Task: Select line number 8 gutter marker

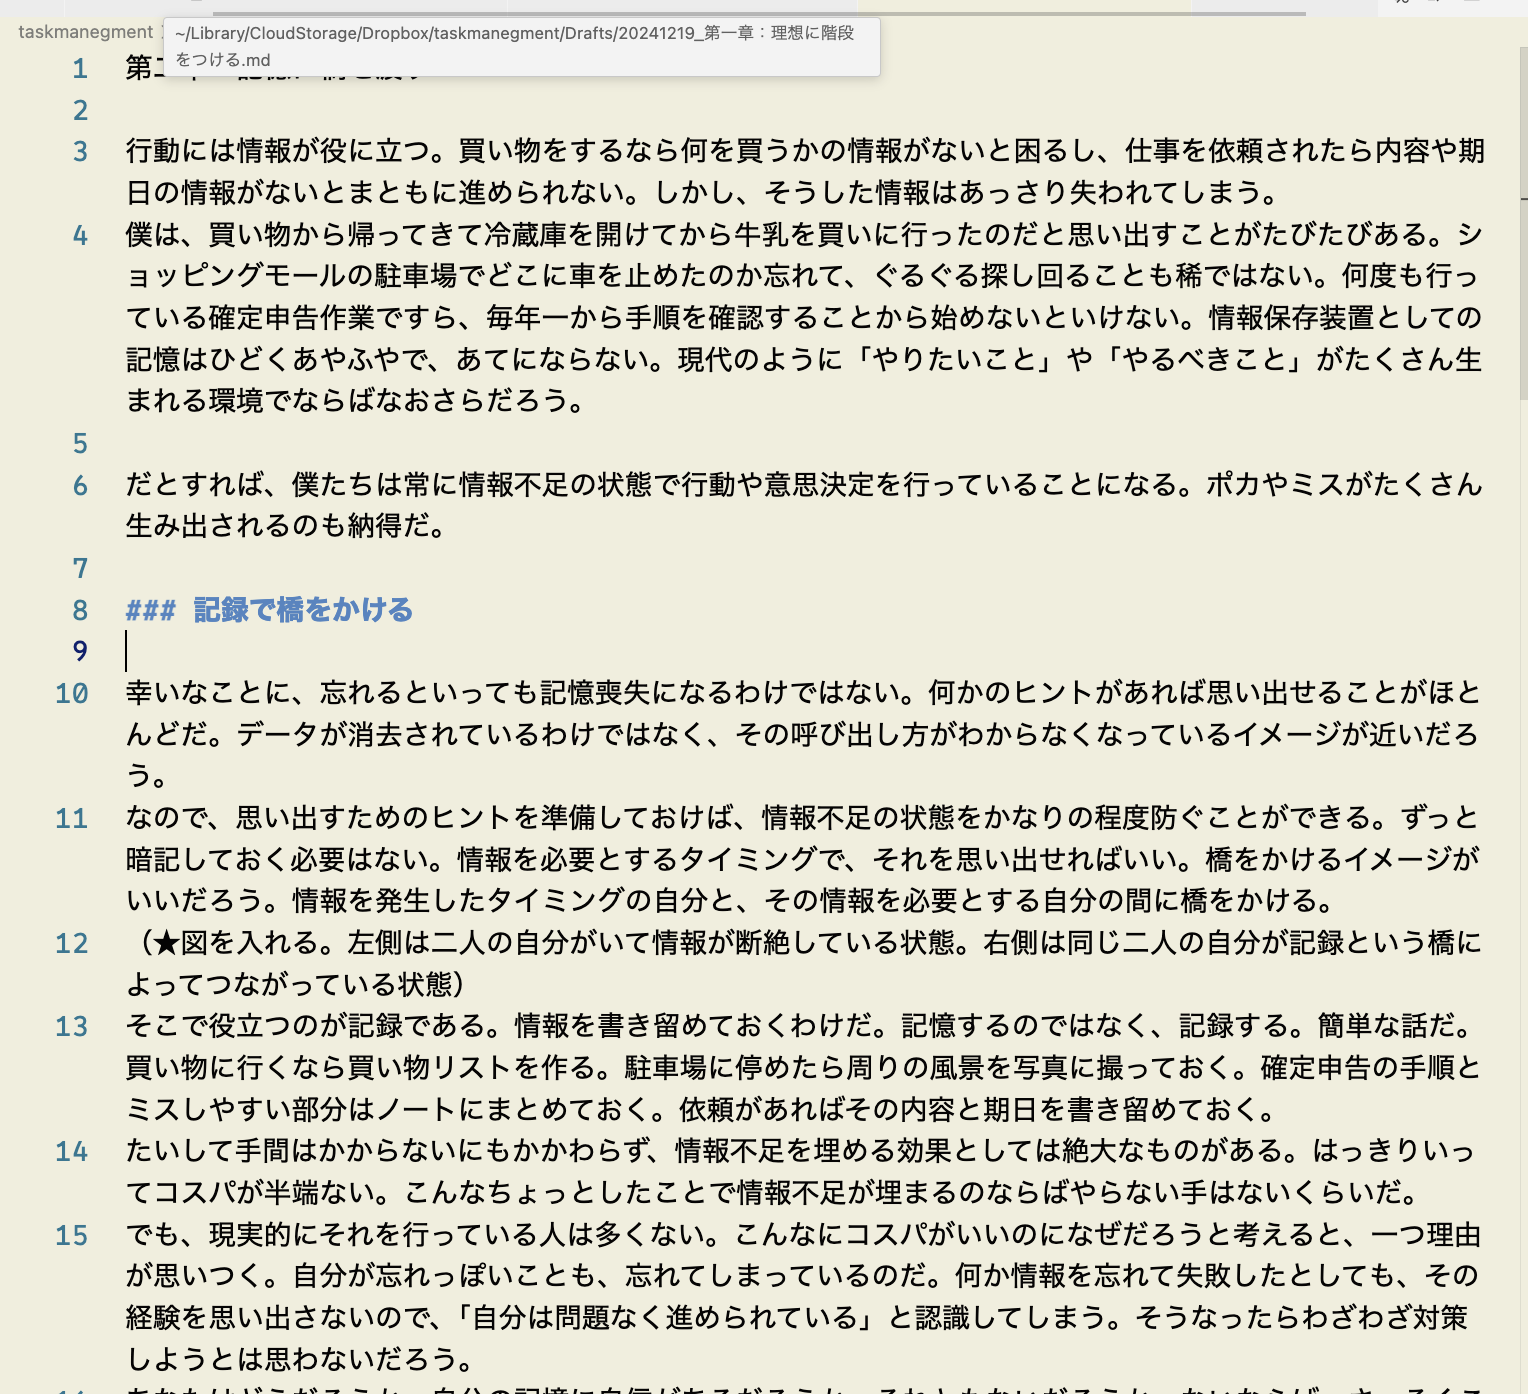Action: pos(79,610)
